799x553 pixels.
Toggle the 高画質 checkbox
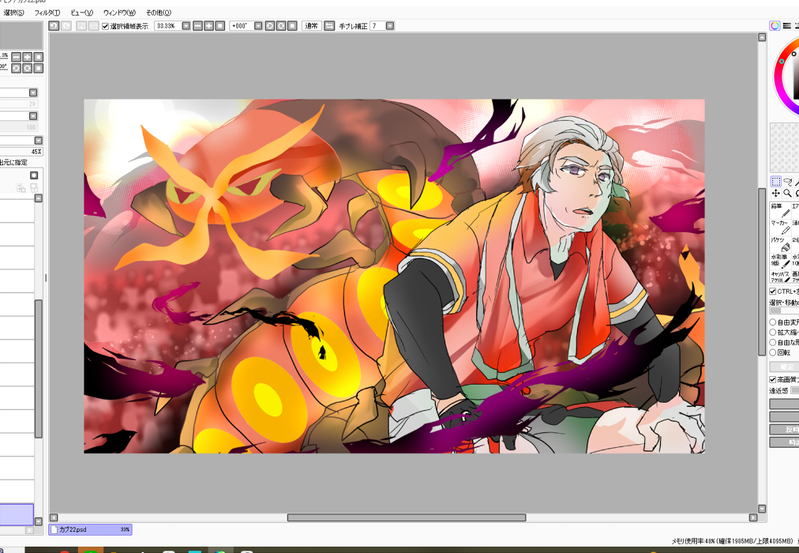click(x=773, y=380)
